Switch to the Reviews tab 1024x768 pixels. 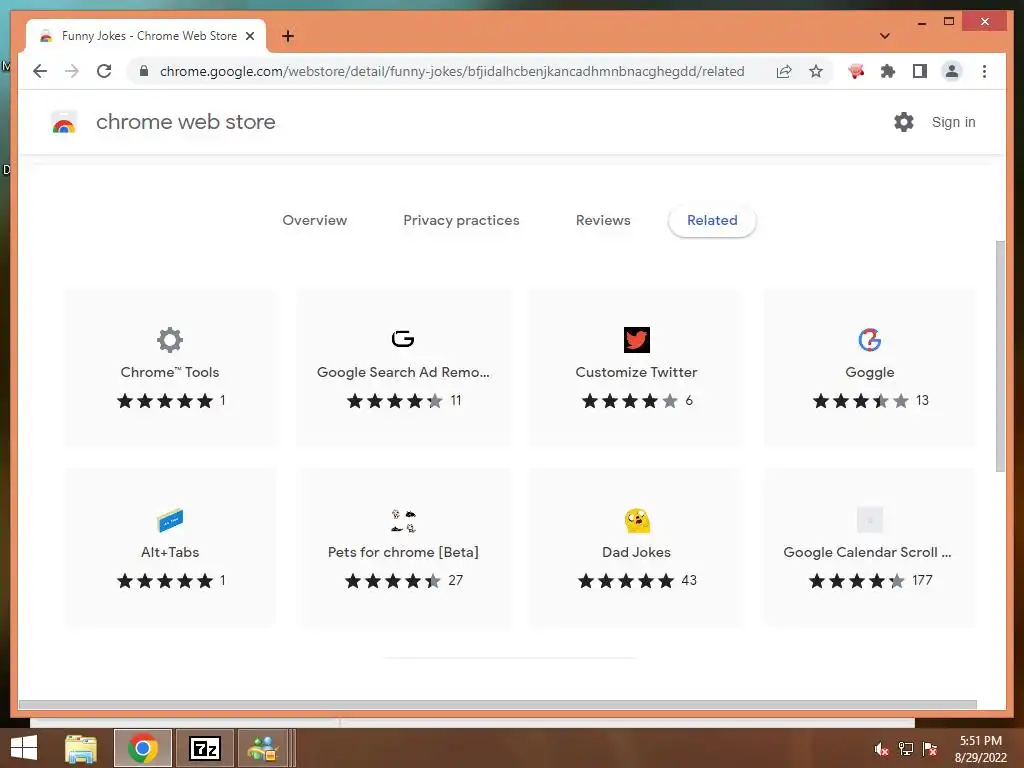pos(603,221)
